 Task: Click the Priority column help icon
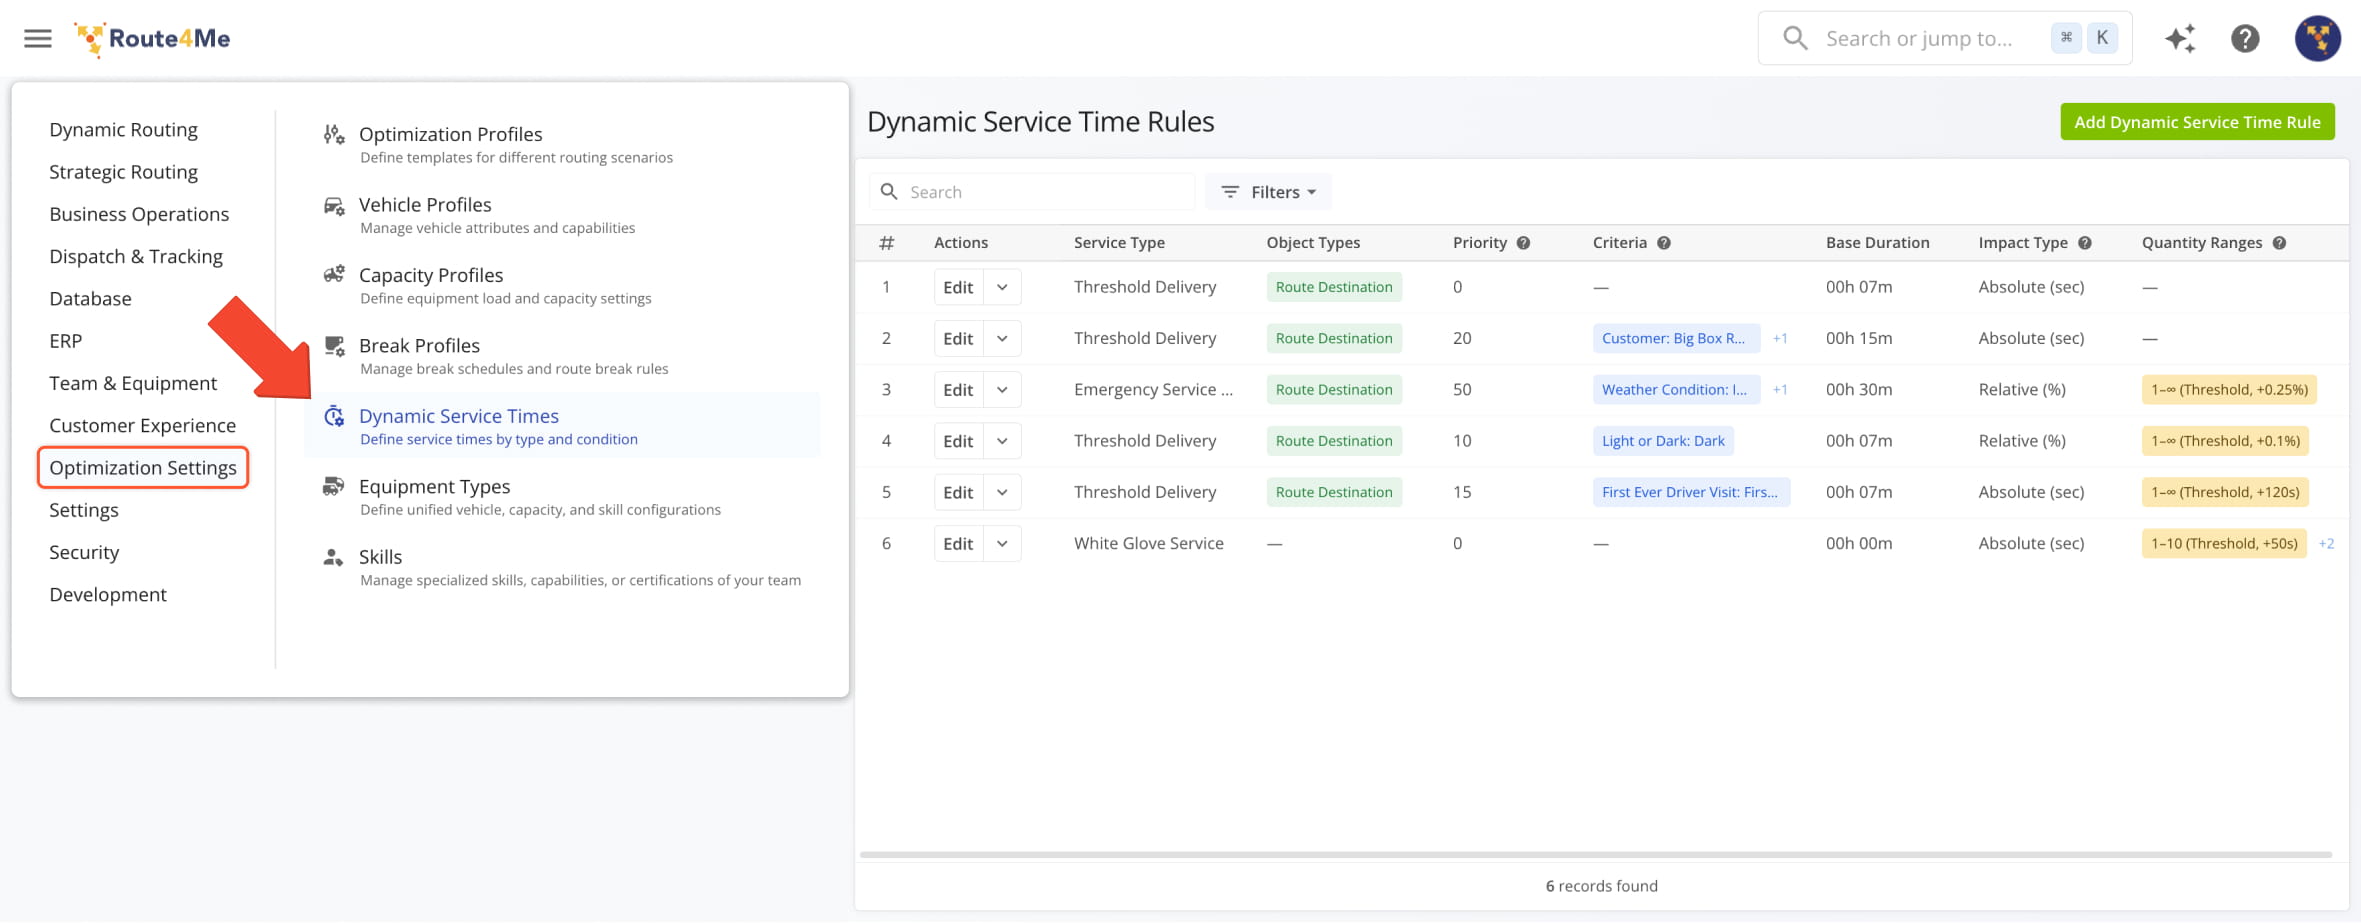(1523, 243)
